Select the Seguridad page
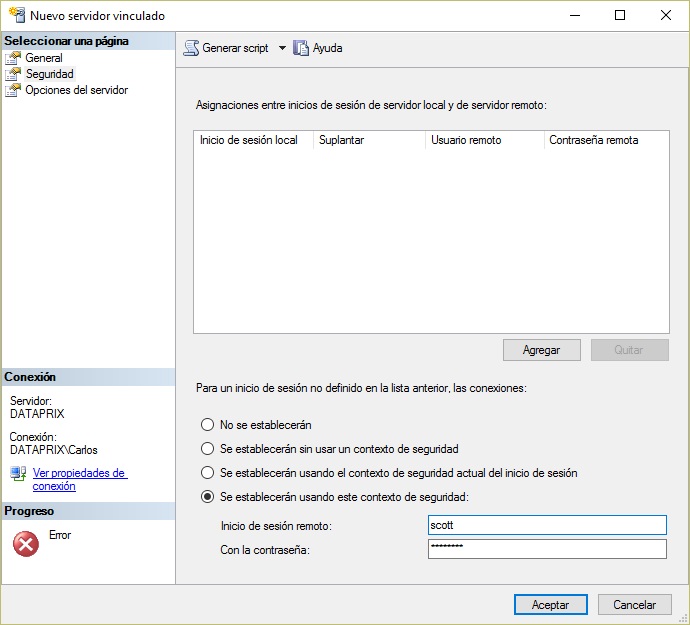Viewport: 690px width, 625px height. point(50,74)
